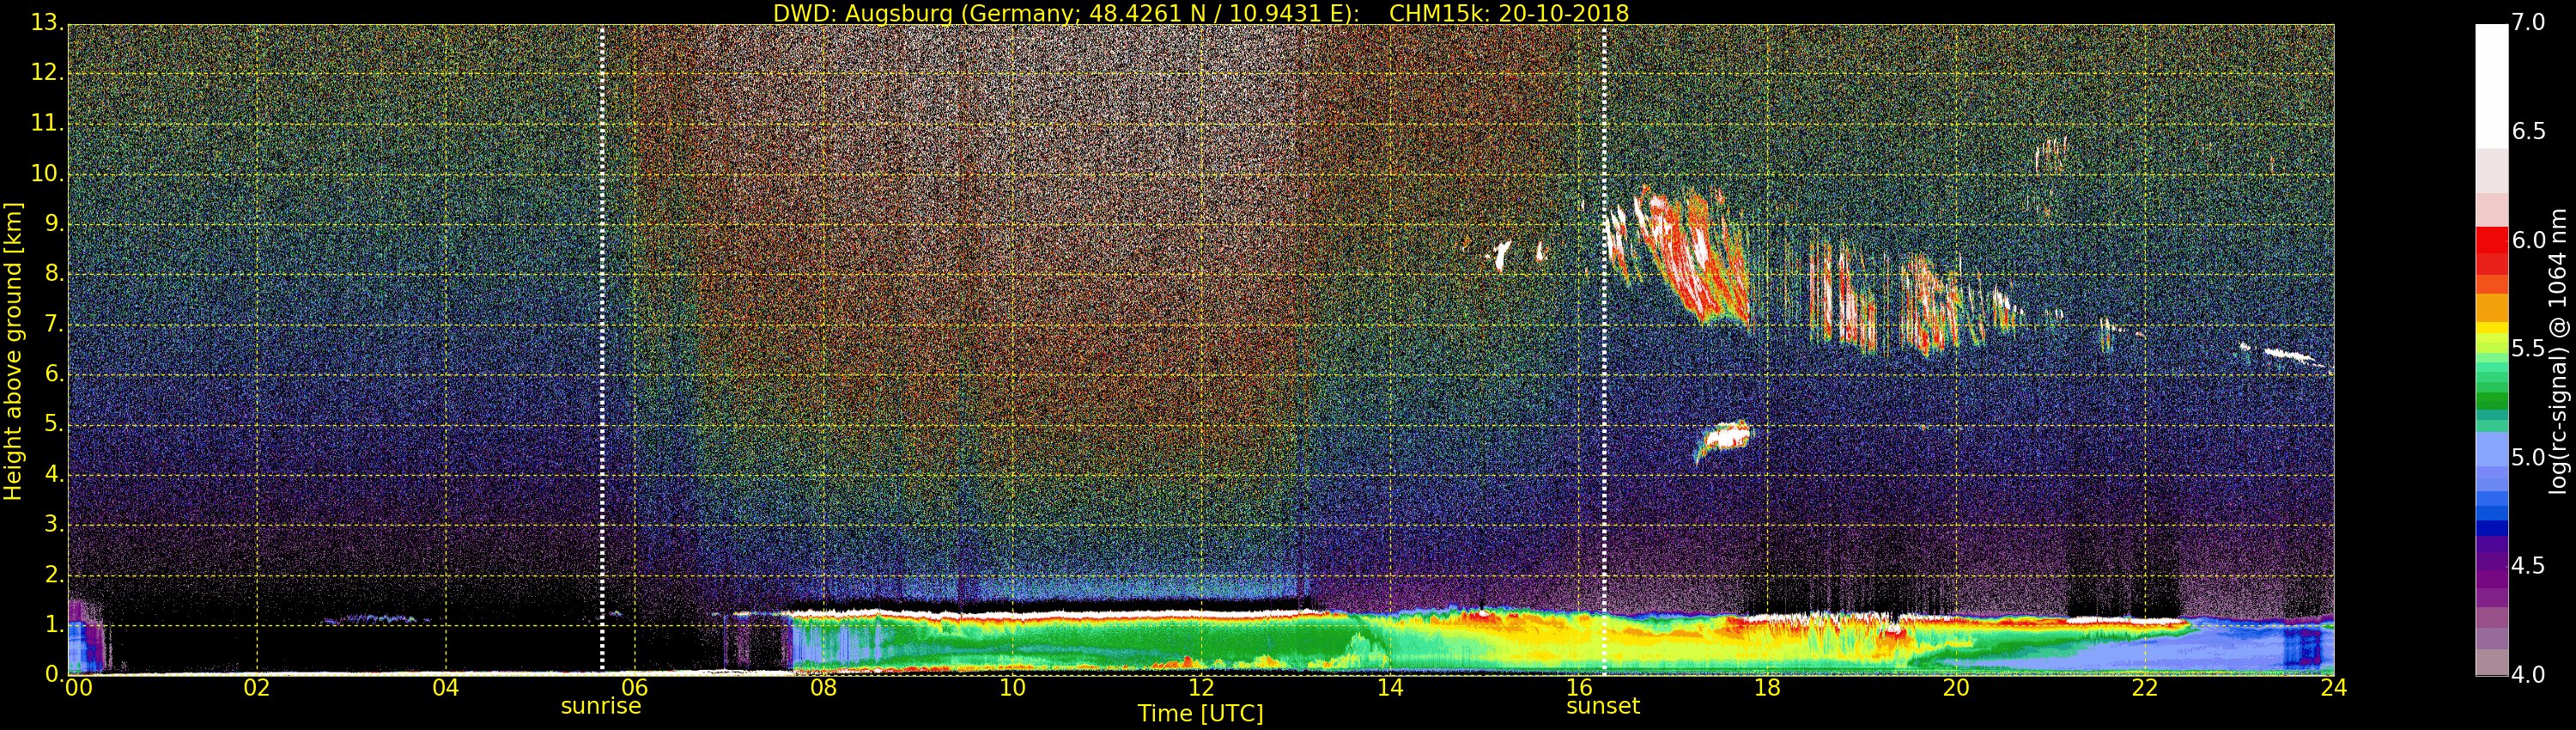Click the time axis tick "06"
The width and height of the screenshot is (2576, 730).
click(x=635, y=688)
